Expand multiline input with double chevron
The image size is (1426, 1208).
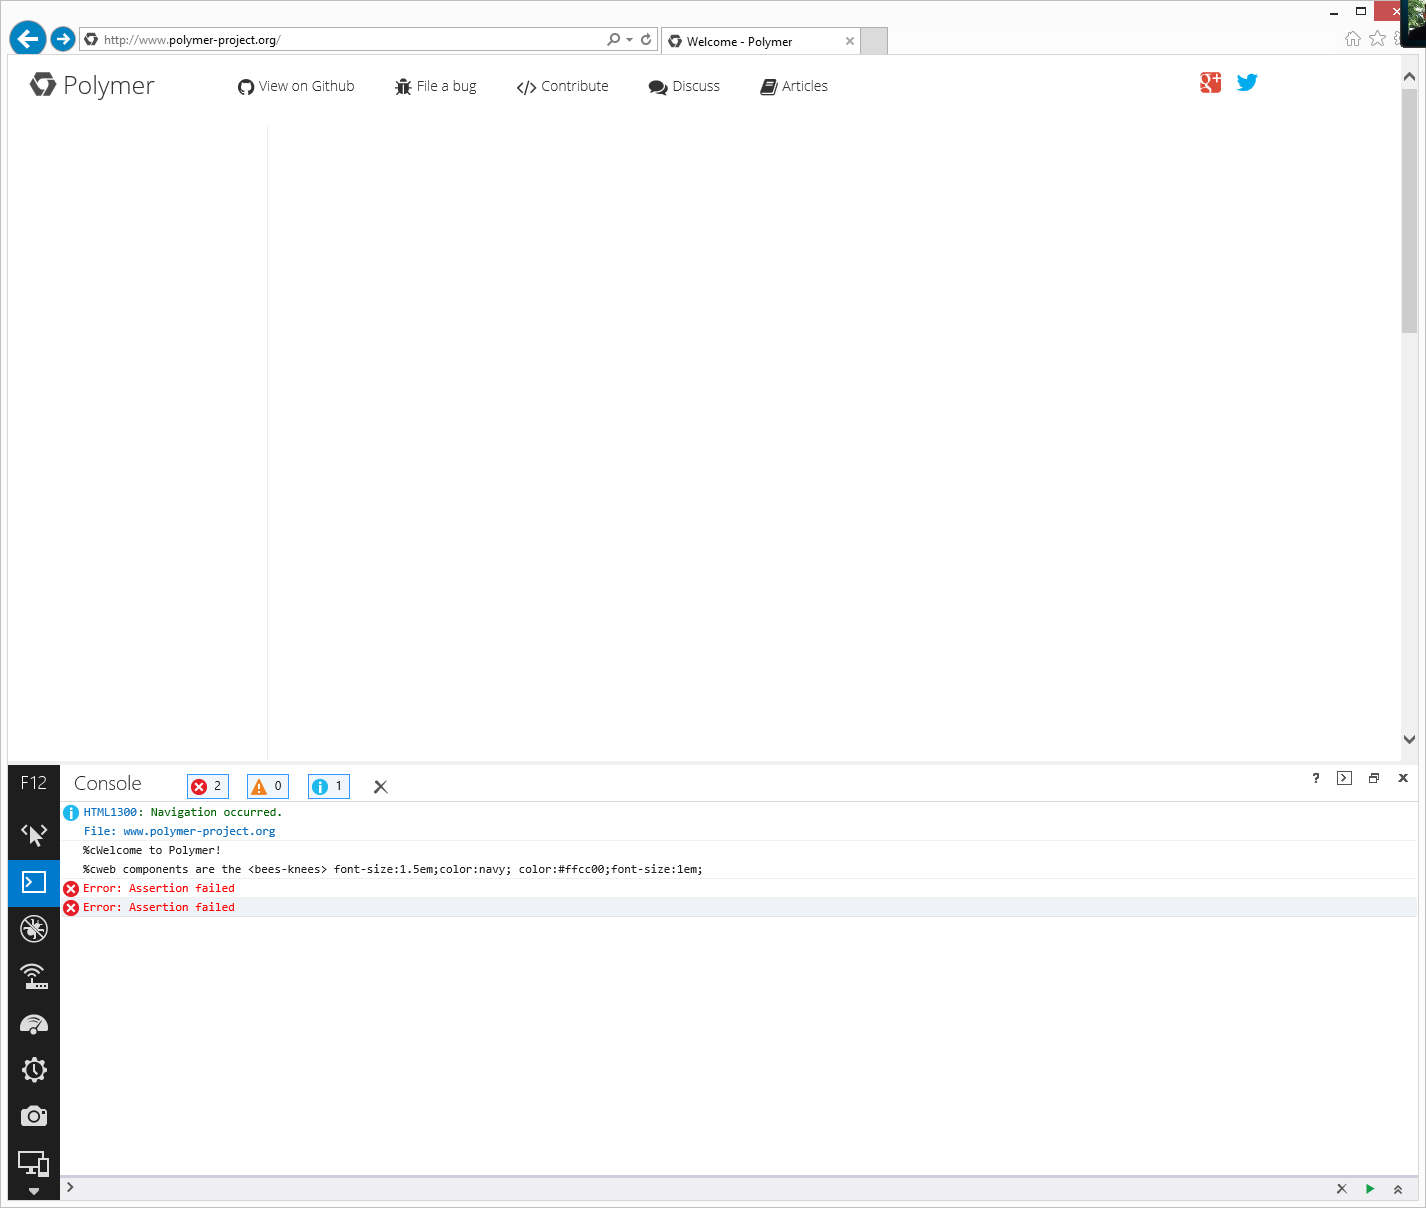point(1398,1189)
